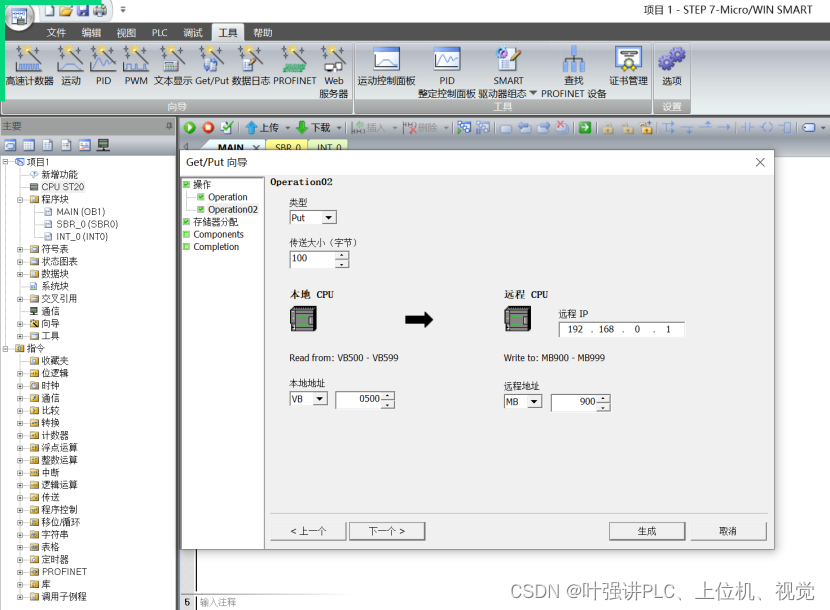
Task: Click the green Run PLC button
Action: point(190,128)
